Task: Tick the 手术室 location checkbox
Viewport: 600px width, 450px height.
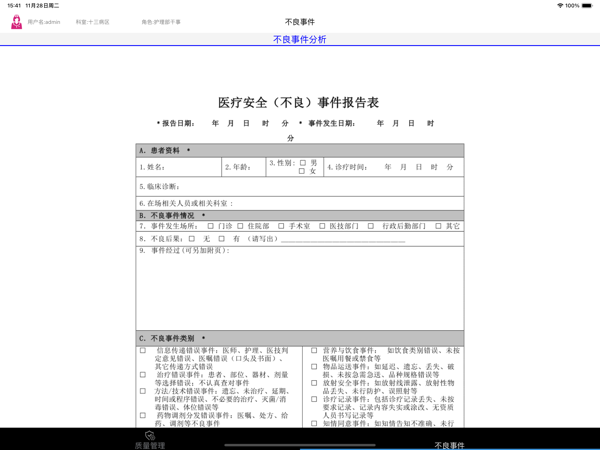Action: [281, 226]
